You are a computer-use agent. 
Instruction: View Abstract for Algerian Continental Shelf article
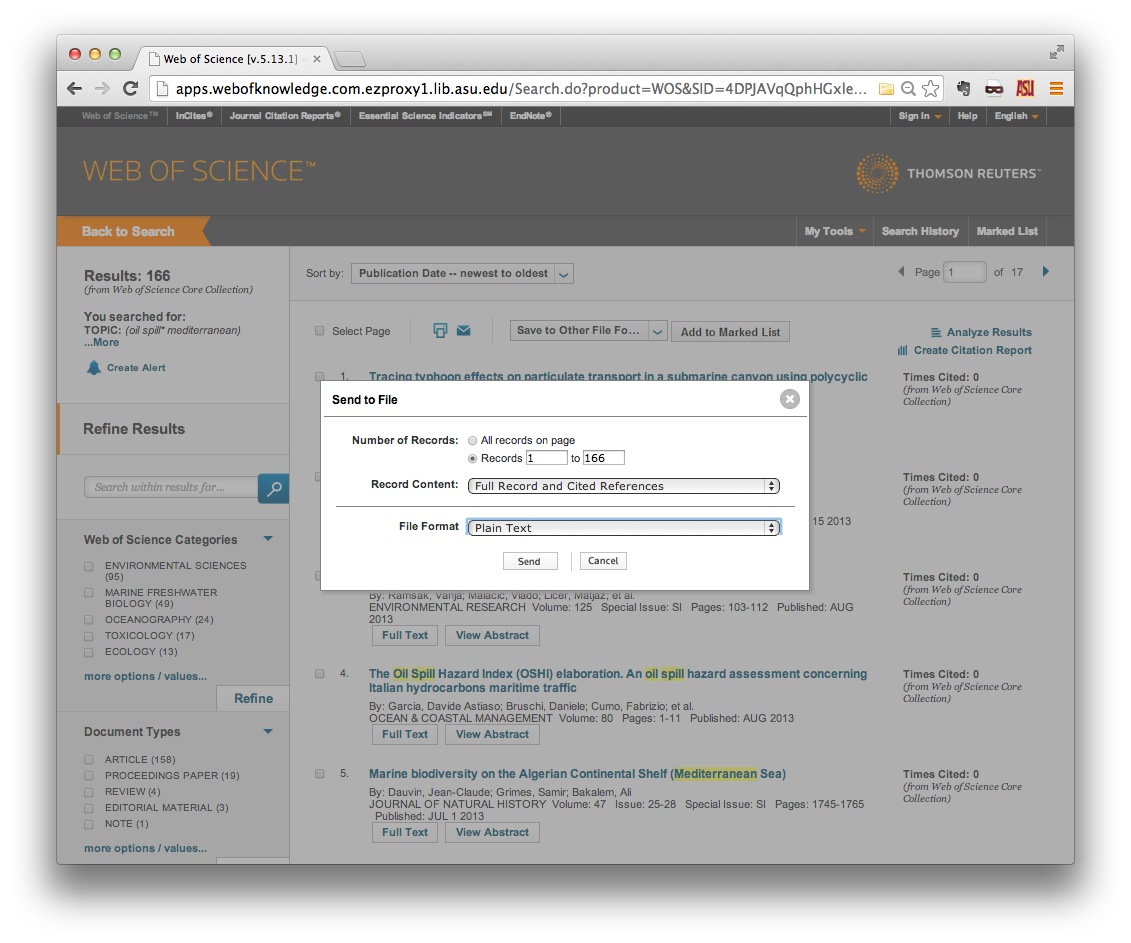[492, 833]
